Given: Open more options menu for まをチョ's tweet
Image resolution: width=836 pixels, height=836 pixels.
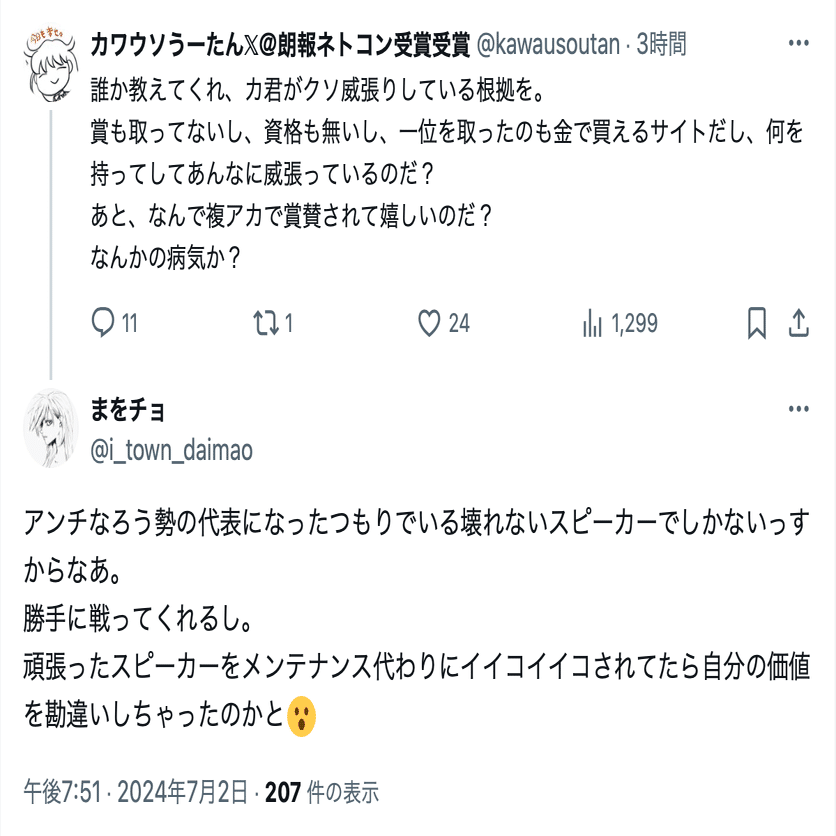Looking at the screenshot, I should (x=798, y=410).
